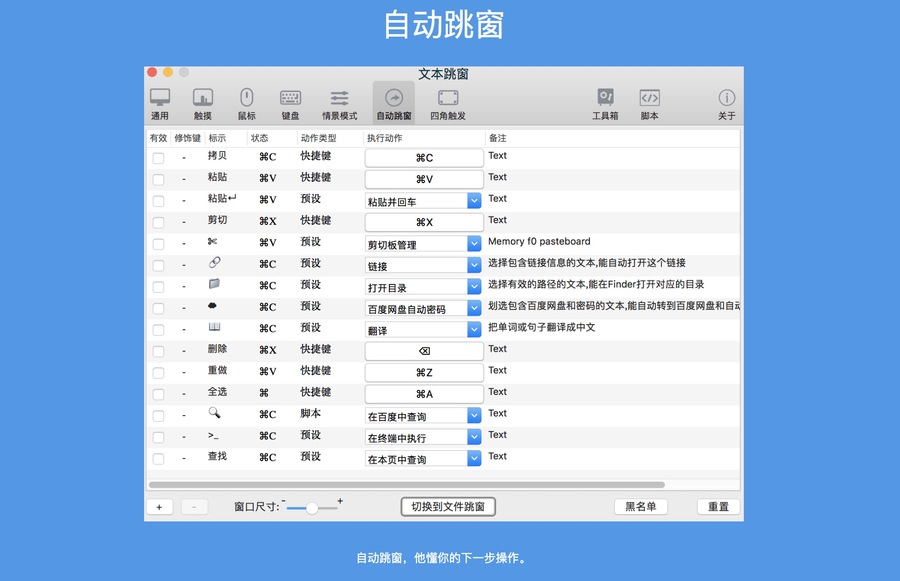This screenshot has height=581, width=900.
Task: Open the 在百度中查询 dropdown
Action: (x=474, y=415)
